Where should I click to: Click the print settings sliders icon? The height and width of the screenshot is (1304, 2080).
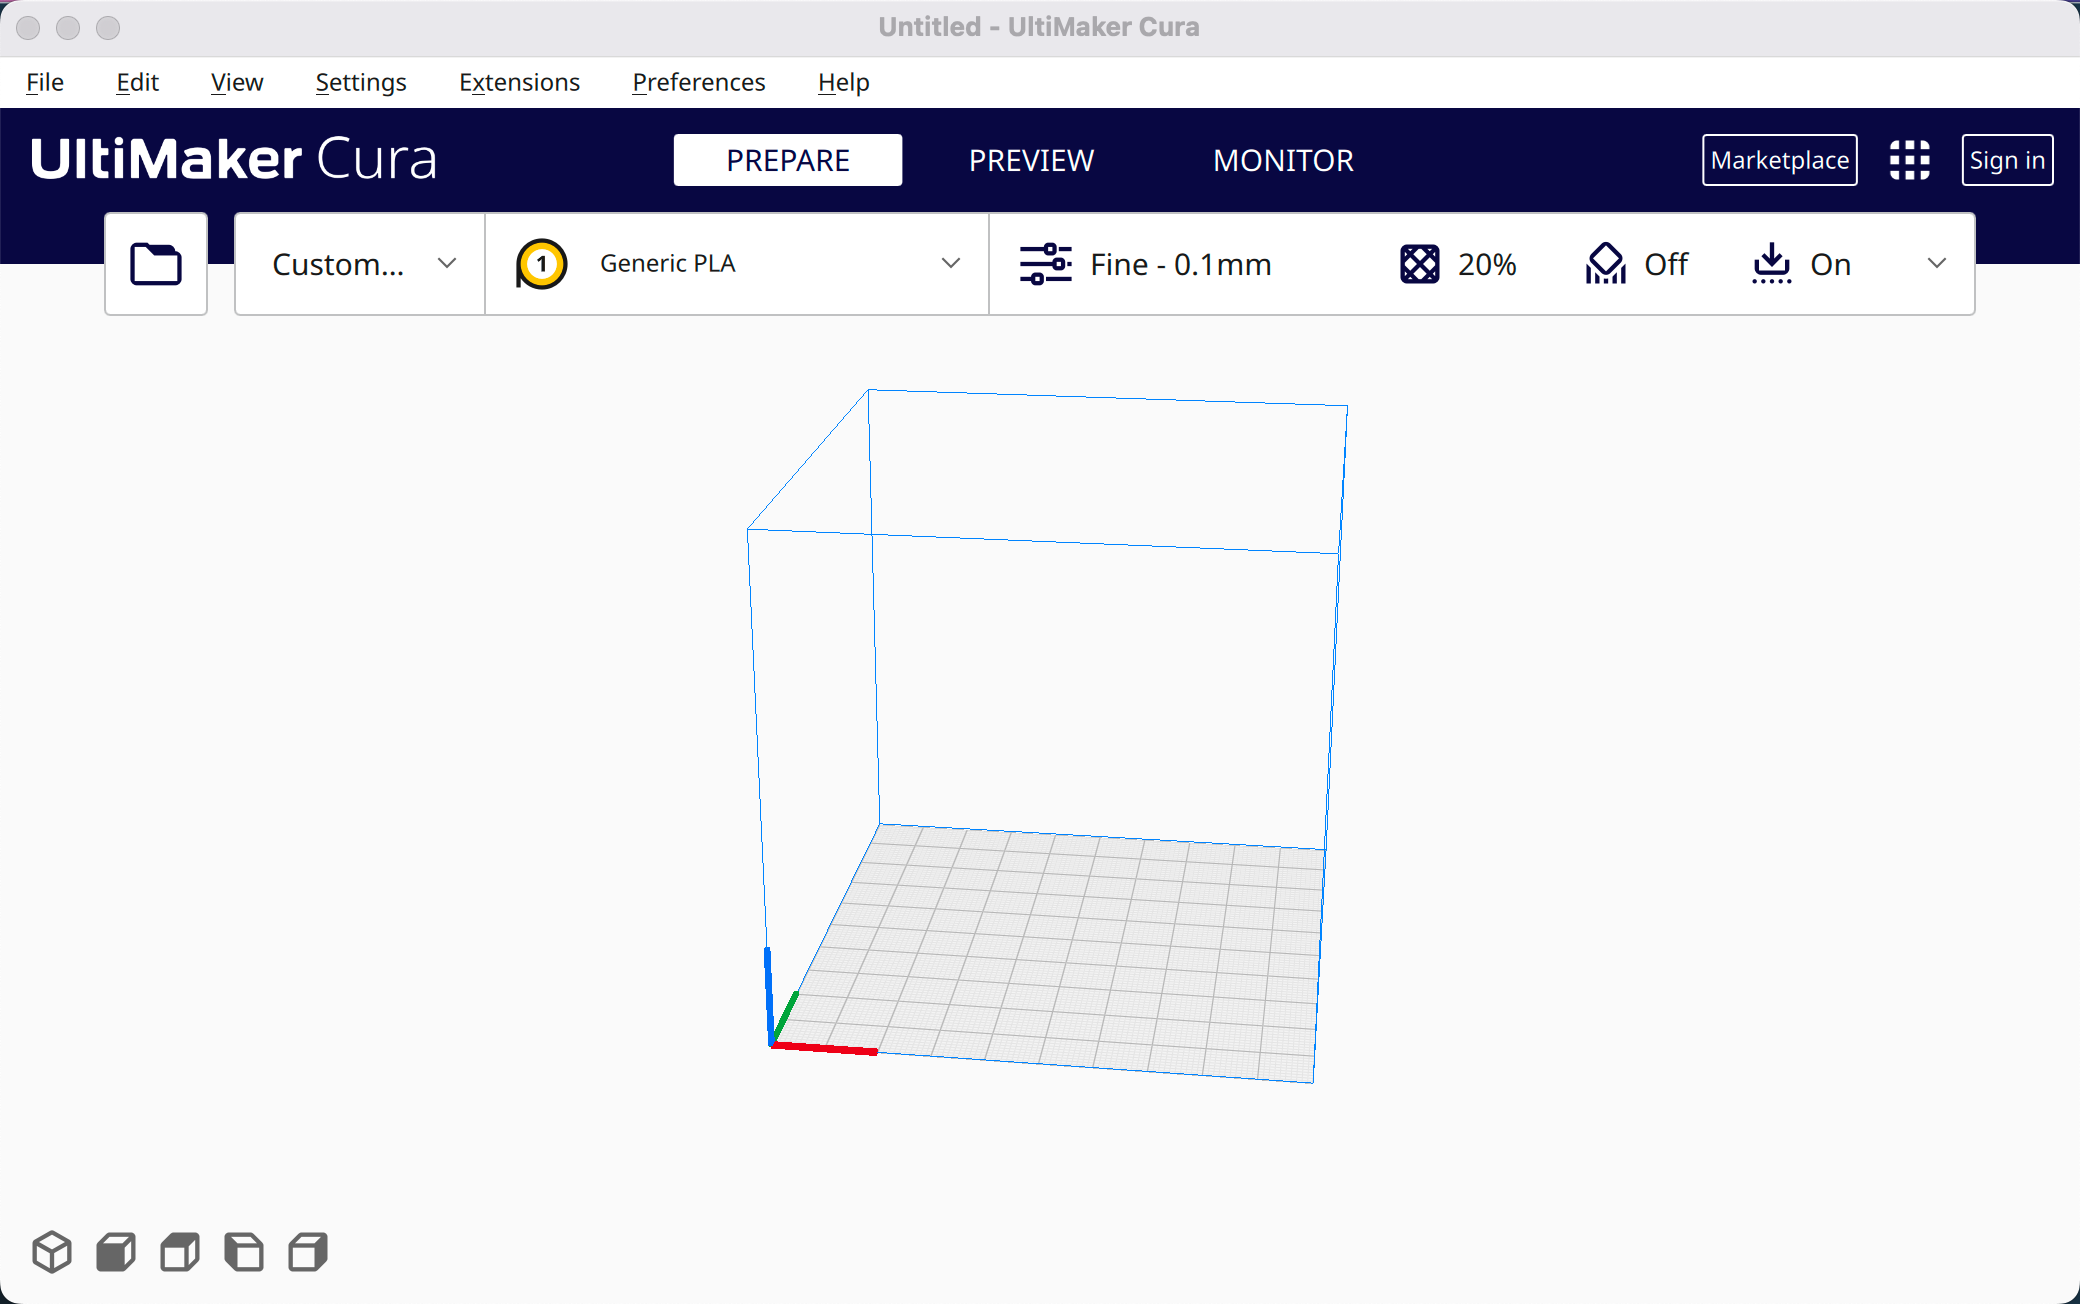(x=1045, y=264)
